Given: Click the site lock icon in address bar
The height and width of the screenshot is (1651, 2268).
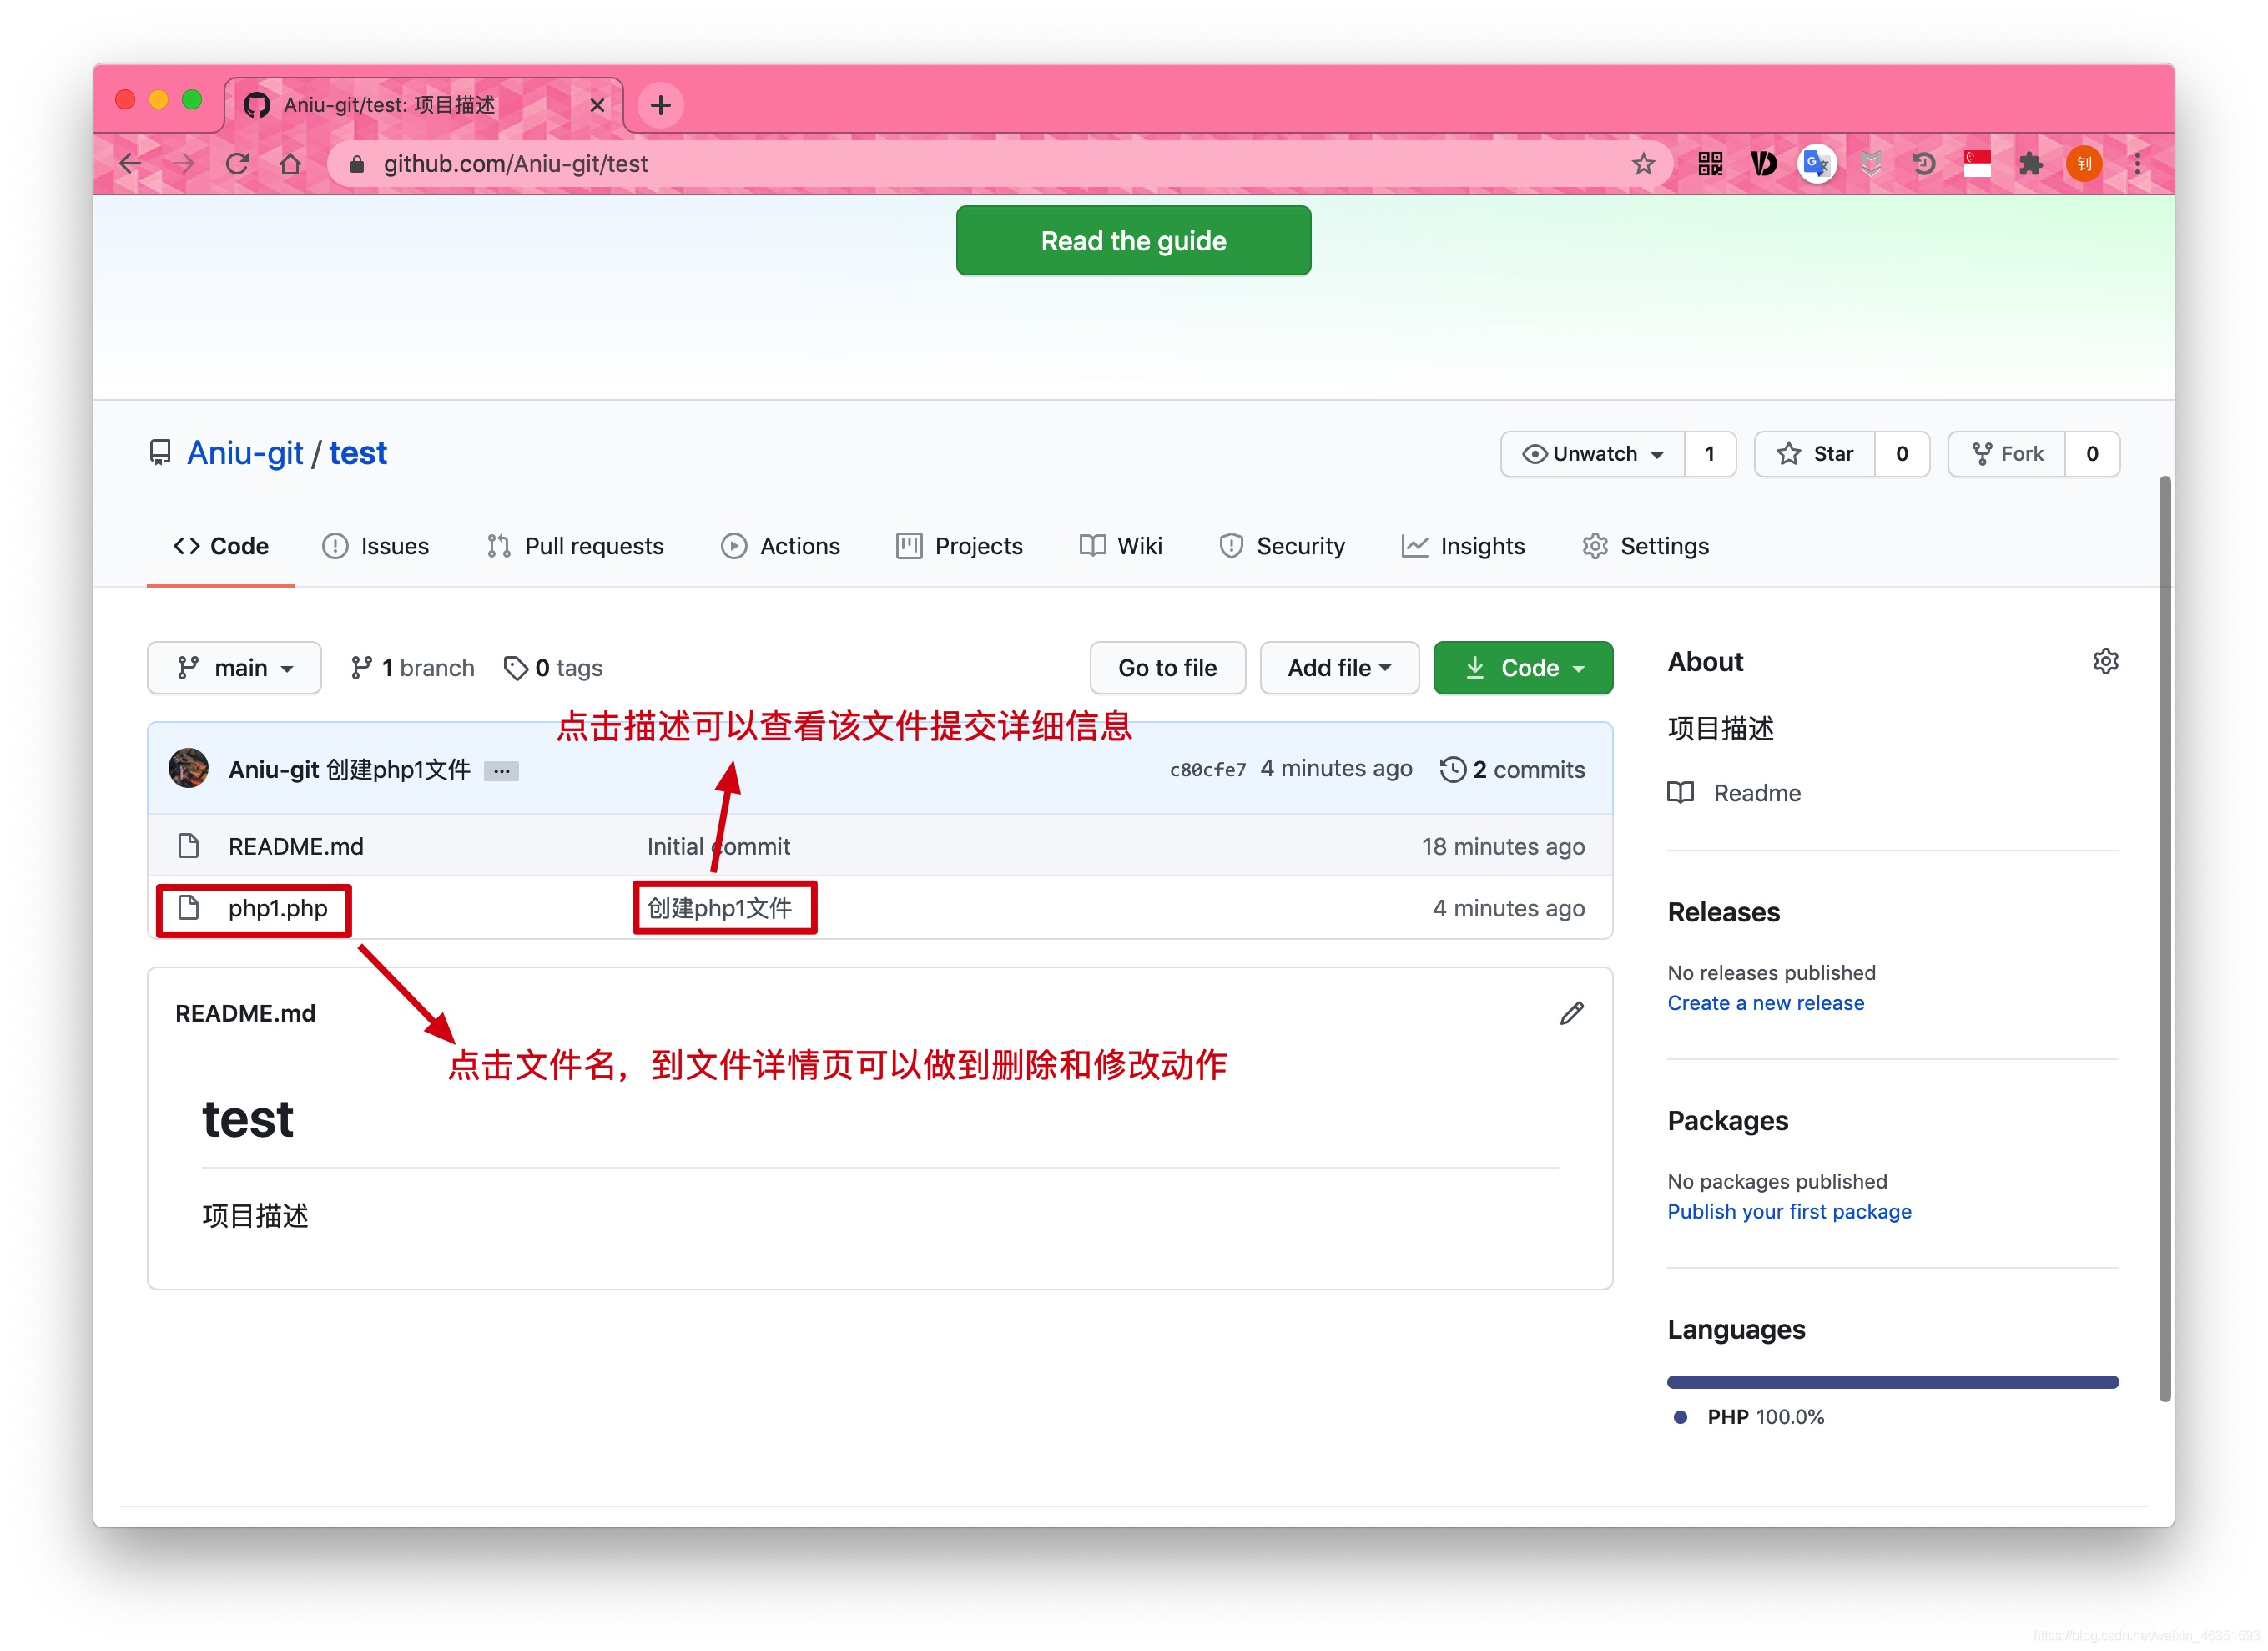Looking at the screenshot, I should (x=356, y=164).
